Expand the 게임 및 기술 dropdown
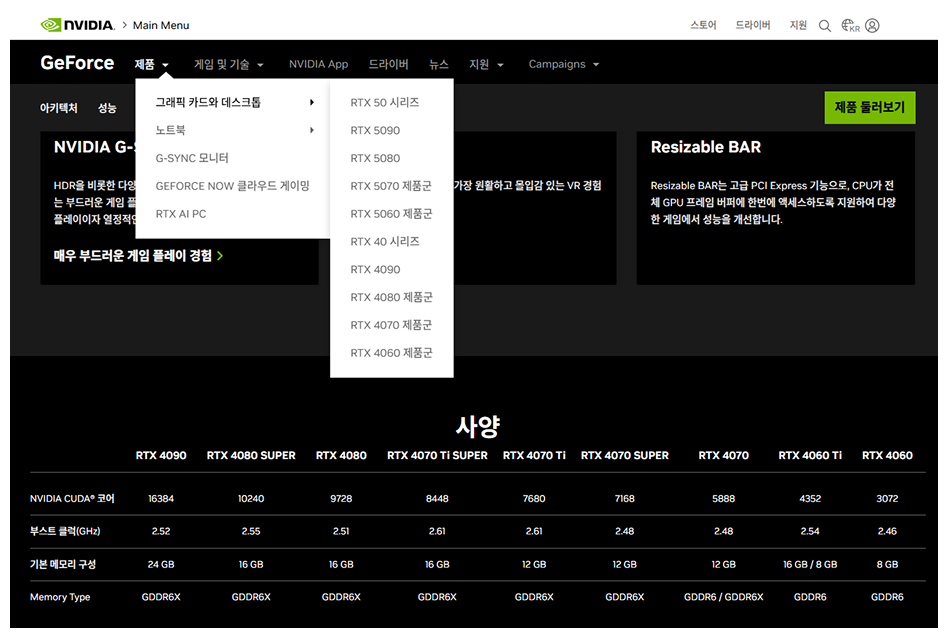948x638 pixels. [229, 64]
